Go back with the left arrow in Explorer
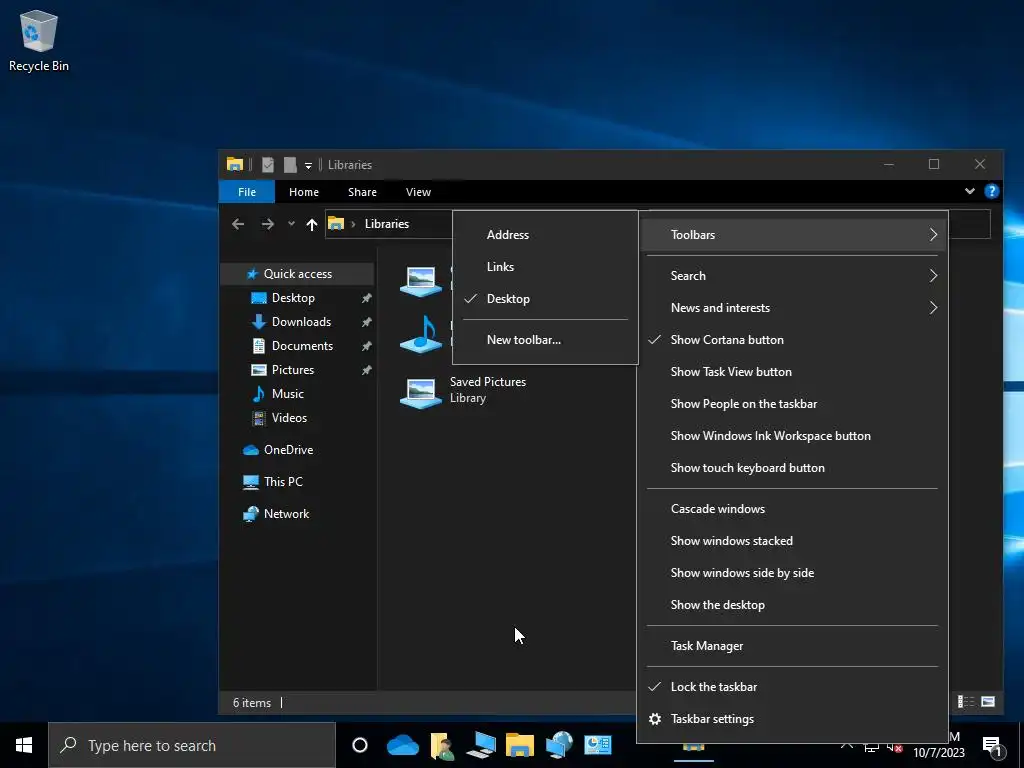 pos(238,224)
